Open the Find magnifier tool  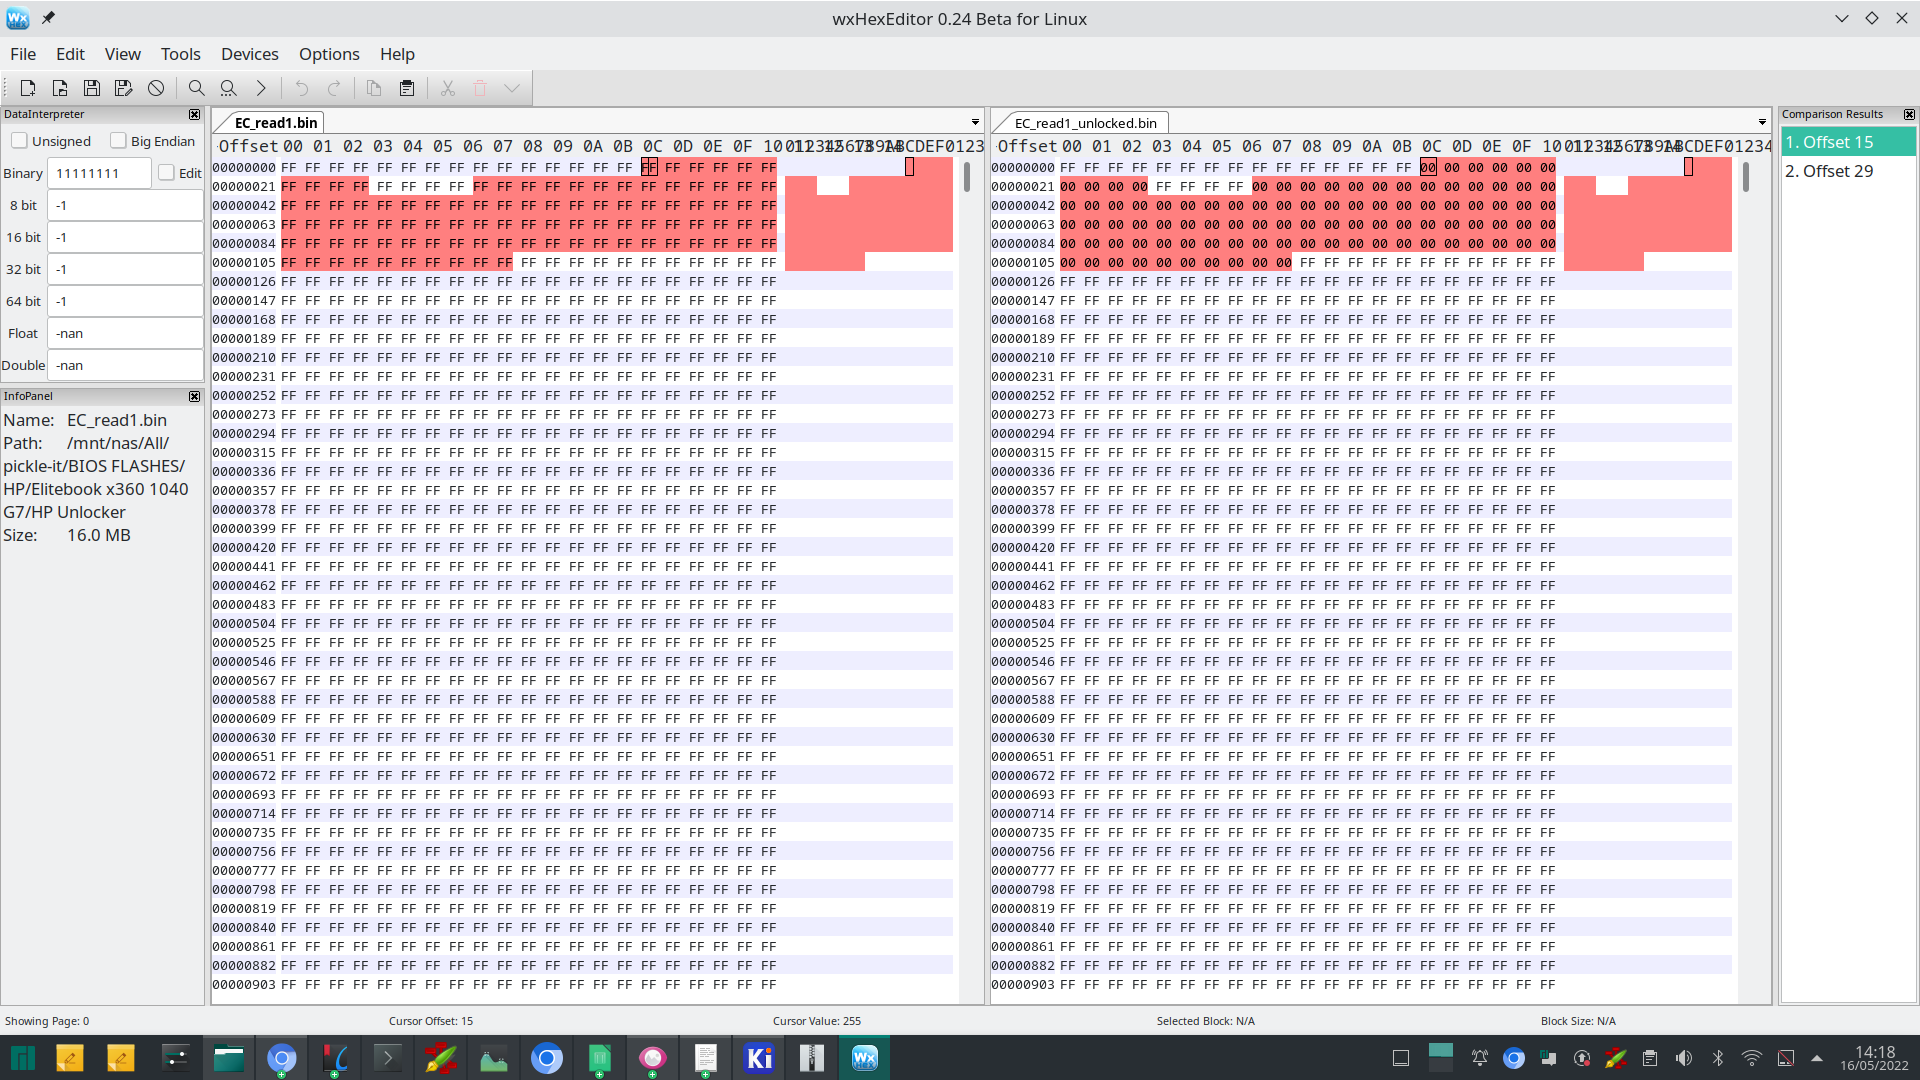coord(197,88)
